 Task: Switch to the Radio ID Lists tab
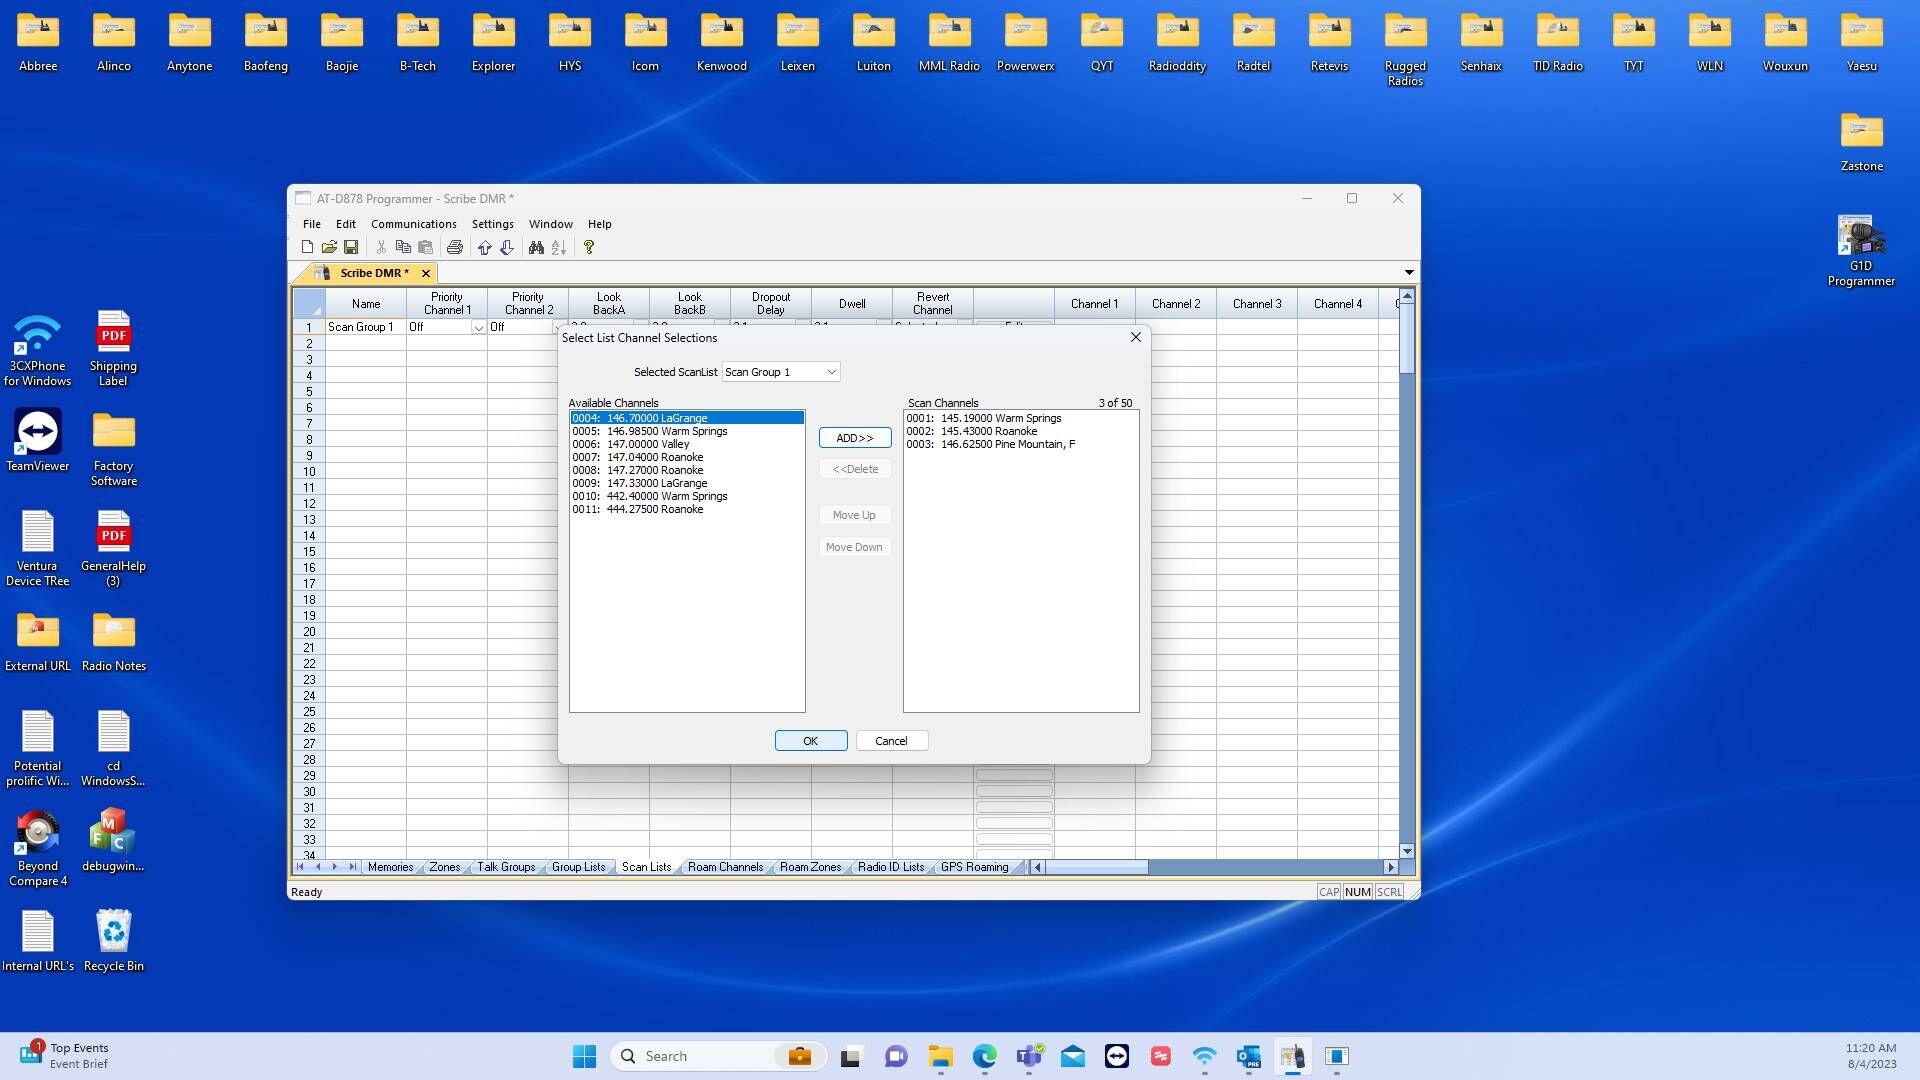(x=891, y=867)
